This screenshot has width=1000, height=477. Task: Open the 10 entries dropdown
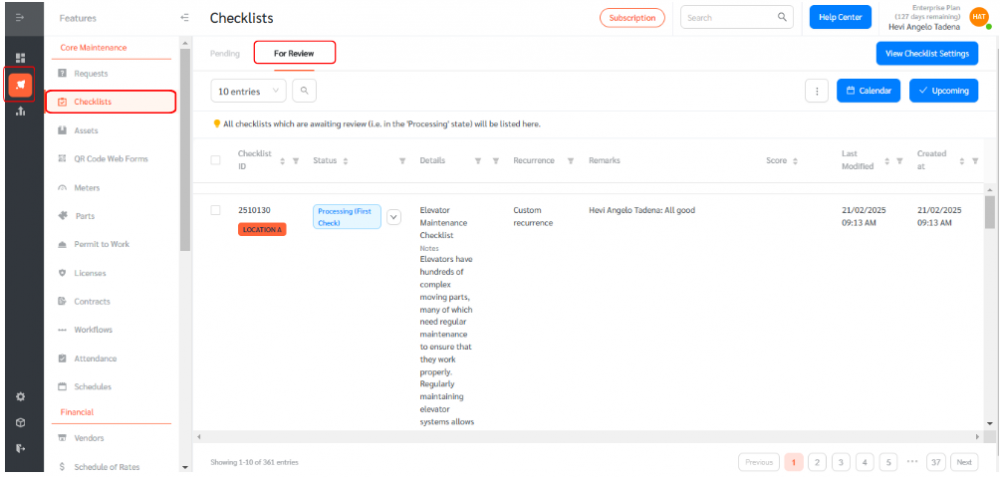click(249, 91)
